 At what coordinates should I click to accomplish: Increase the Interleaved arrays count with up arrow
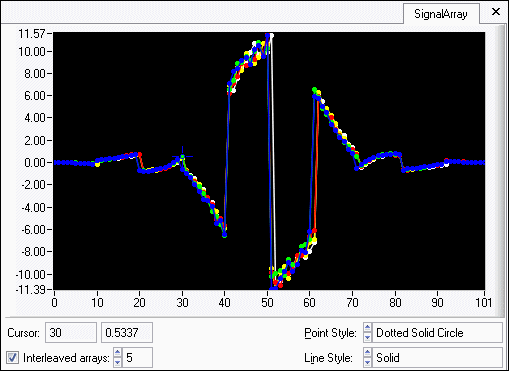point(117,353)
